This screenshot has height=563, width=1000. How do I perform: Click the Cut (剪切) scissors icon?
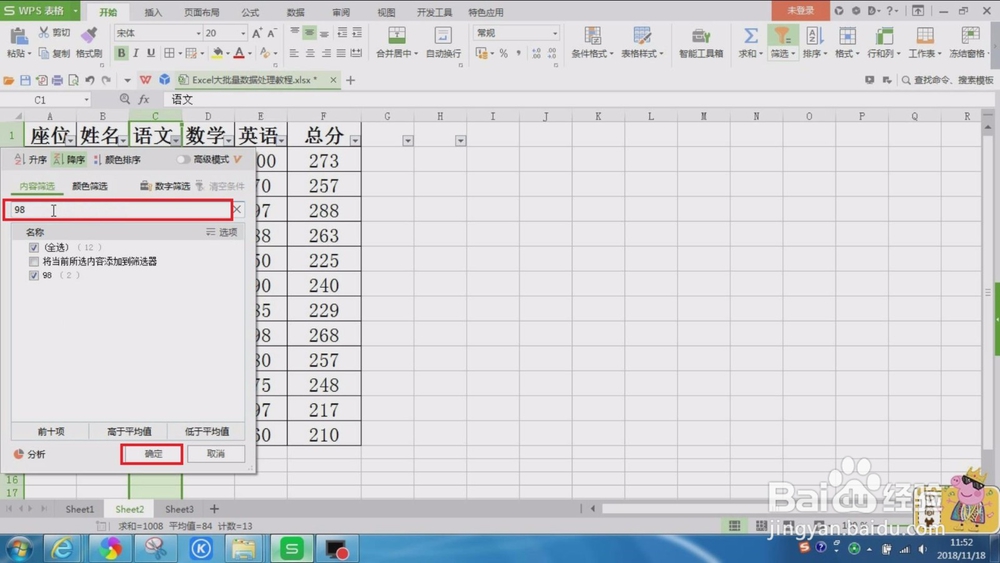(x=44, y=33)
